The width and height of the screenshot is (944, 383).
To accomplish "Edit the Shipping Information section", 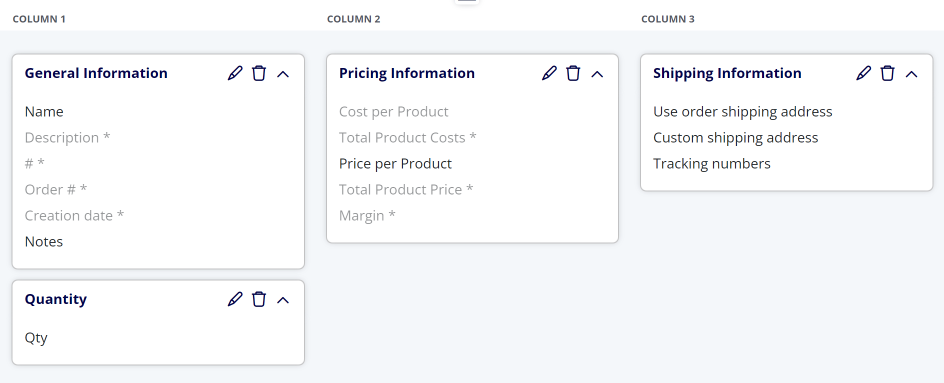I will [x=863, y=73].
